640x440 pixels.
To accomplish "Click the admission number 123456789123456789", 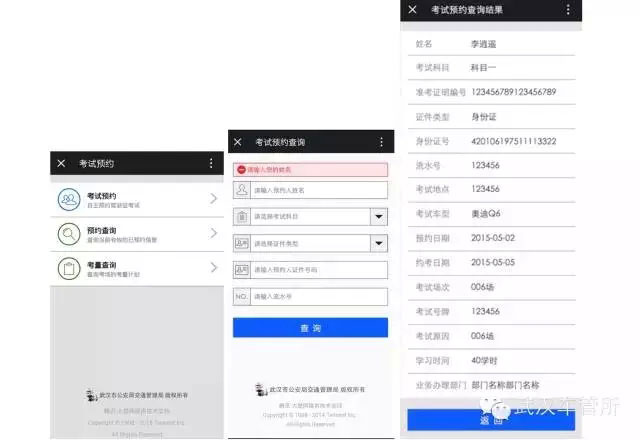I will [514, 92].
